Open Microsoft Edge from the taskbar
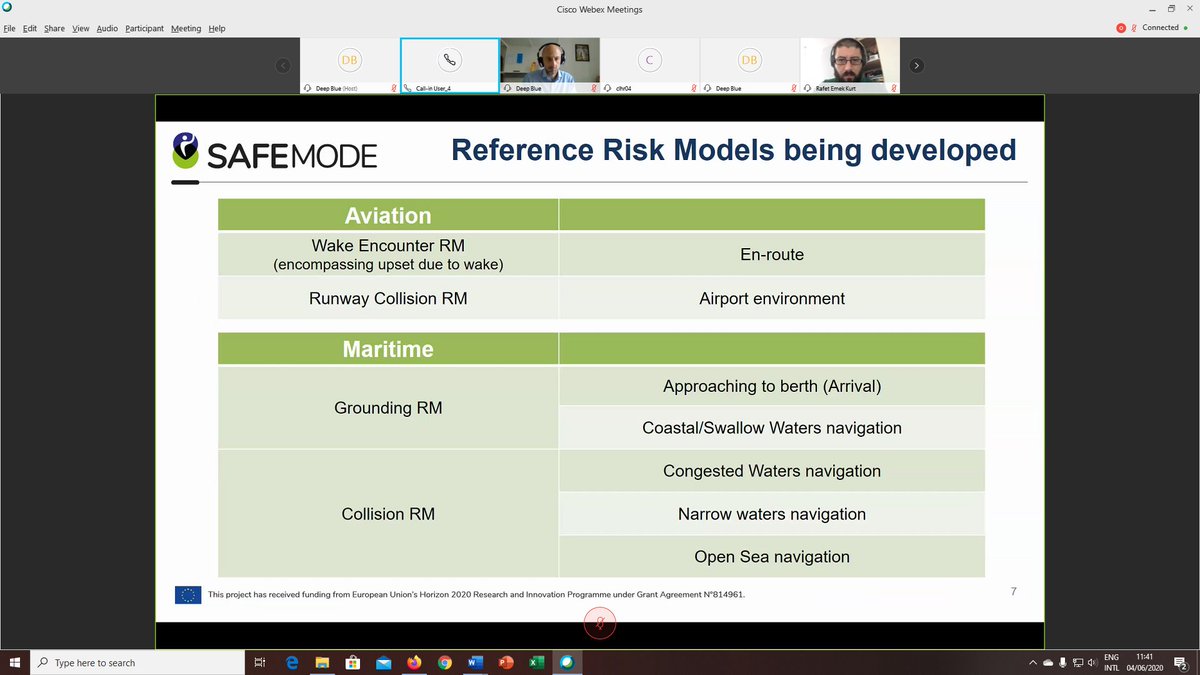Screen dimensions: 1200x675 click(x=292, y=662)
